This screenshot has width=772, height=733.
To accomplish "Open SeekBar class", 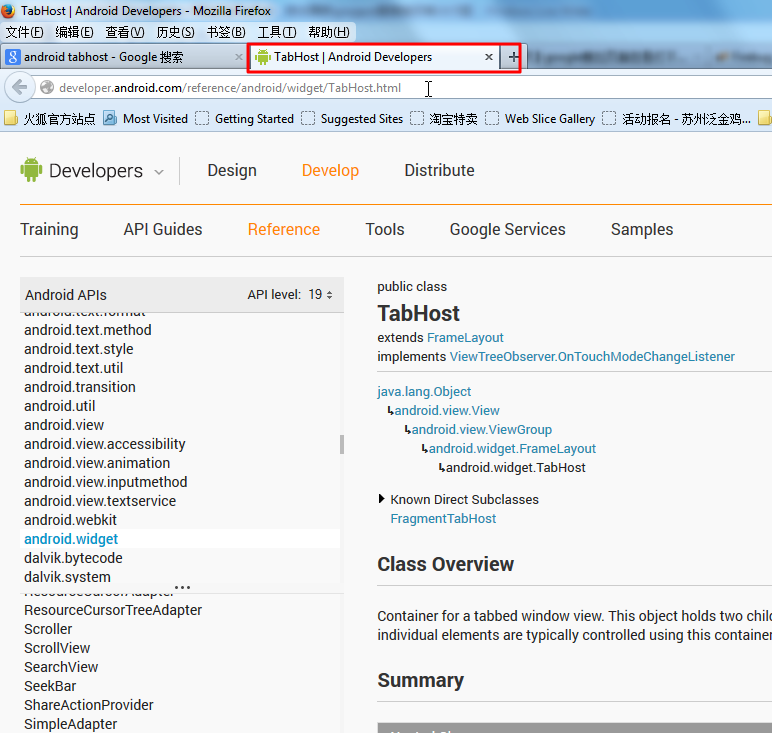I will pos(50,686).
